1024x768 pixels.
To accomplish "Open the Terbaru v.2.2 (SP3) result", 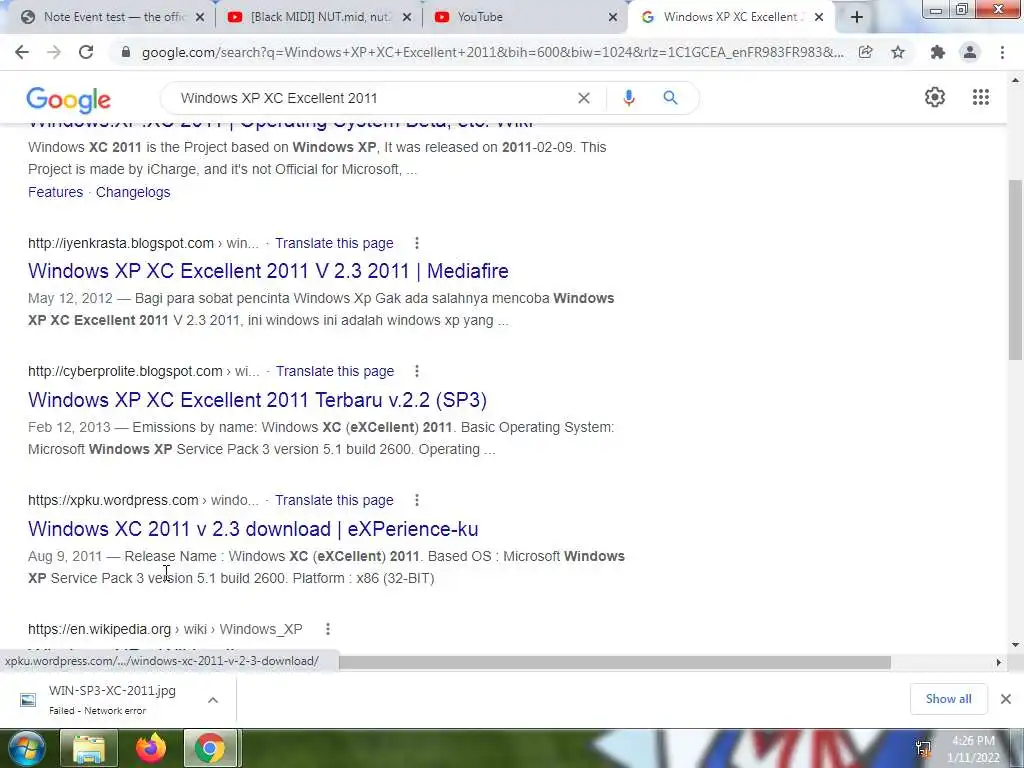I will coord(257,399).
